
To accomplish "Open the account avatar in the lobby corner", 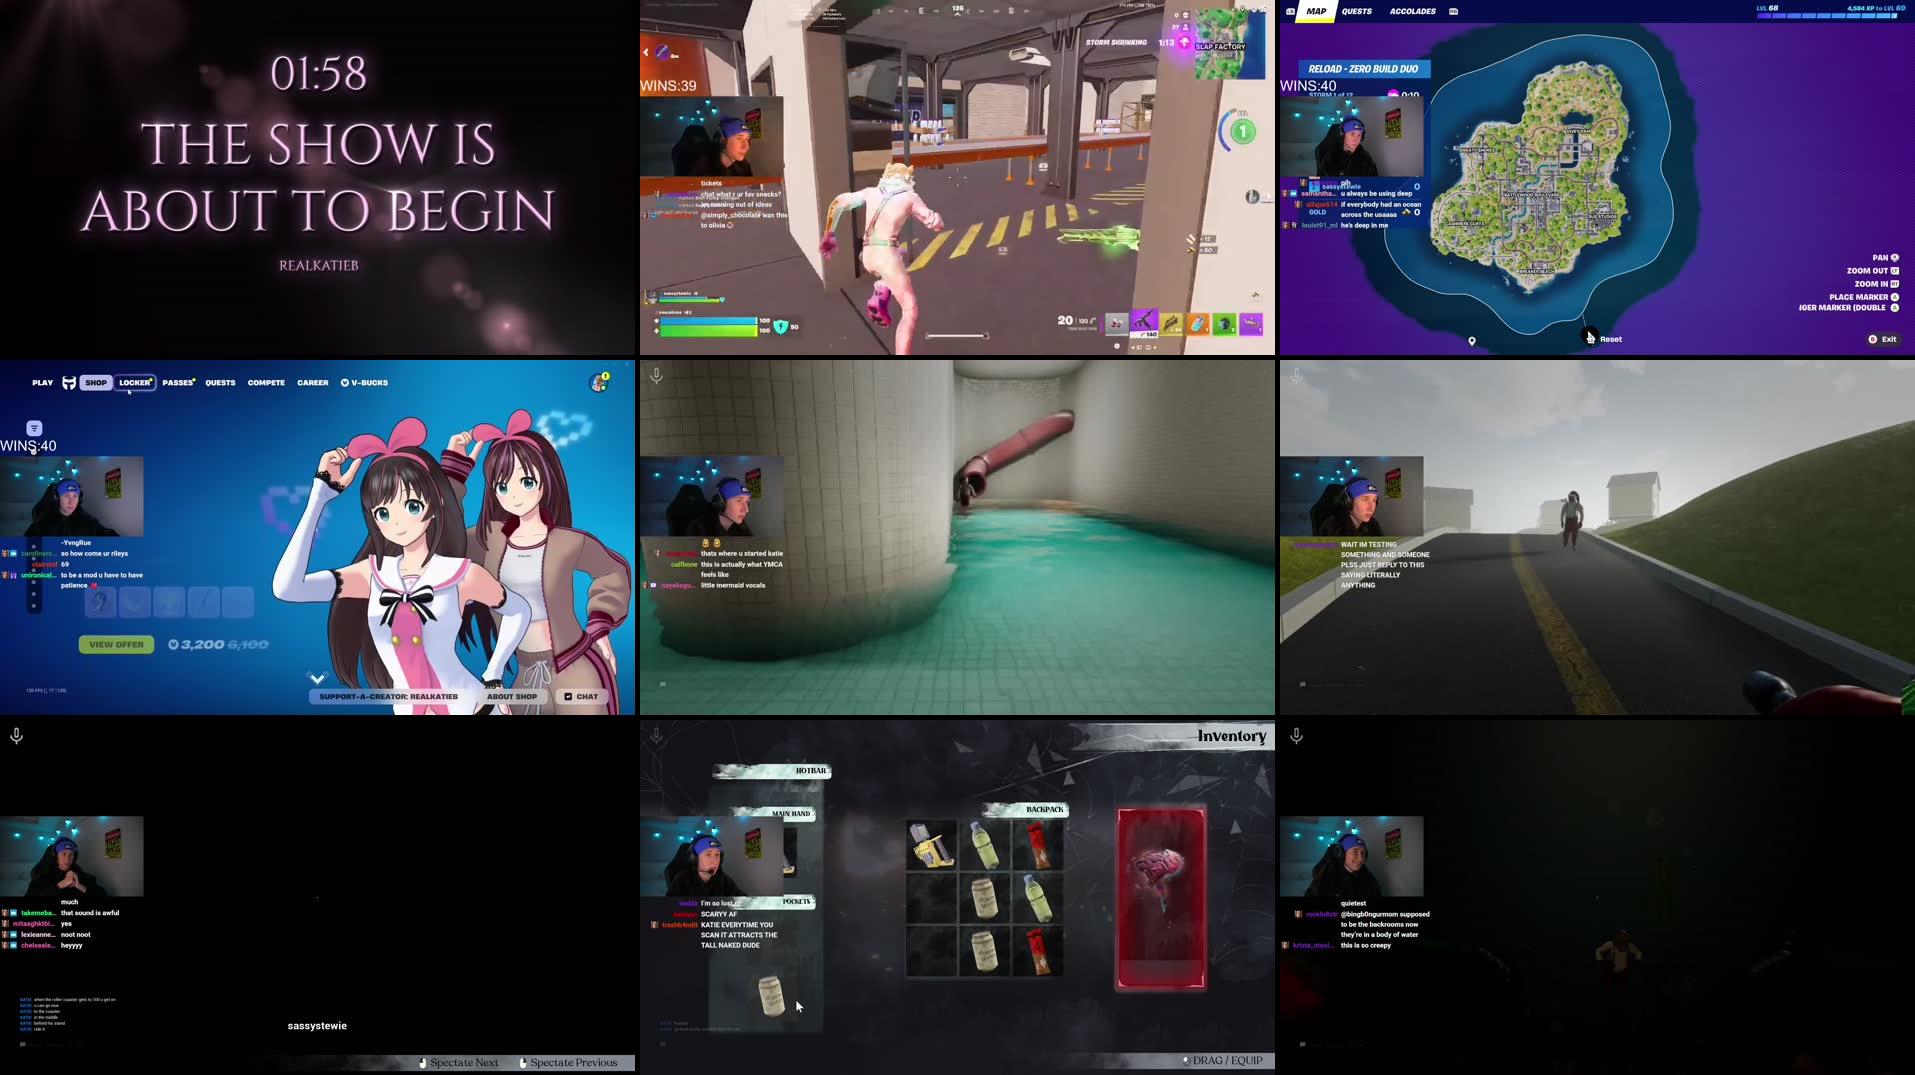I will point(600,382).
